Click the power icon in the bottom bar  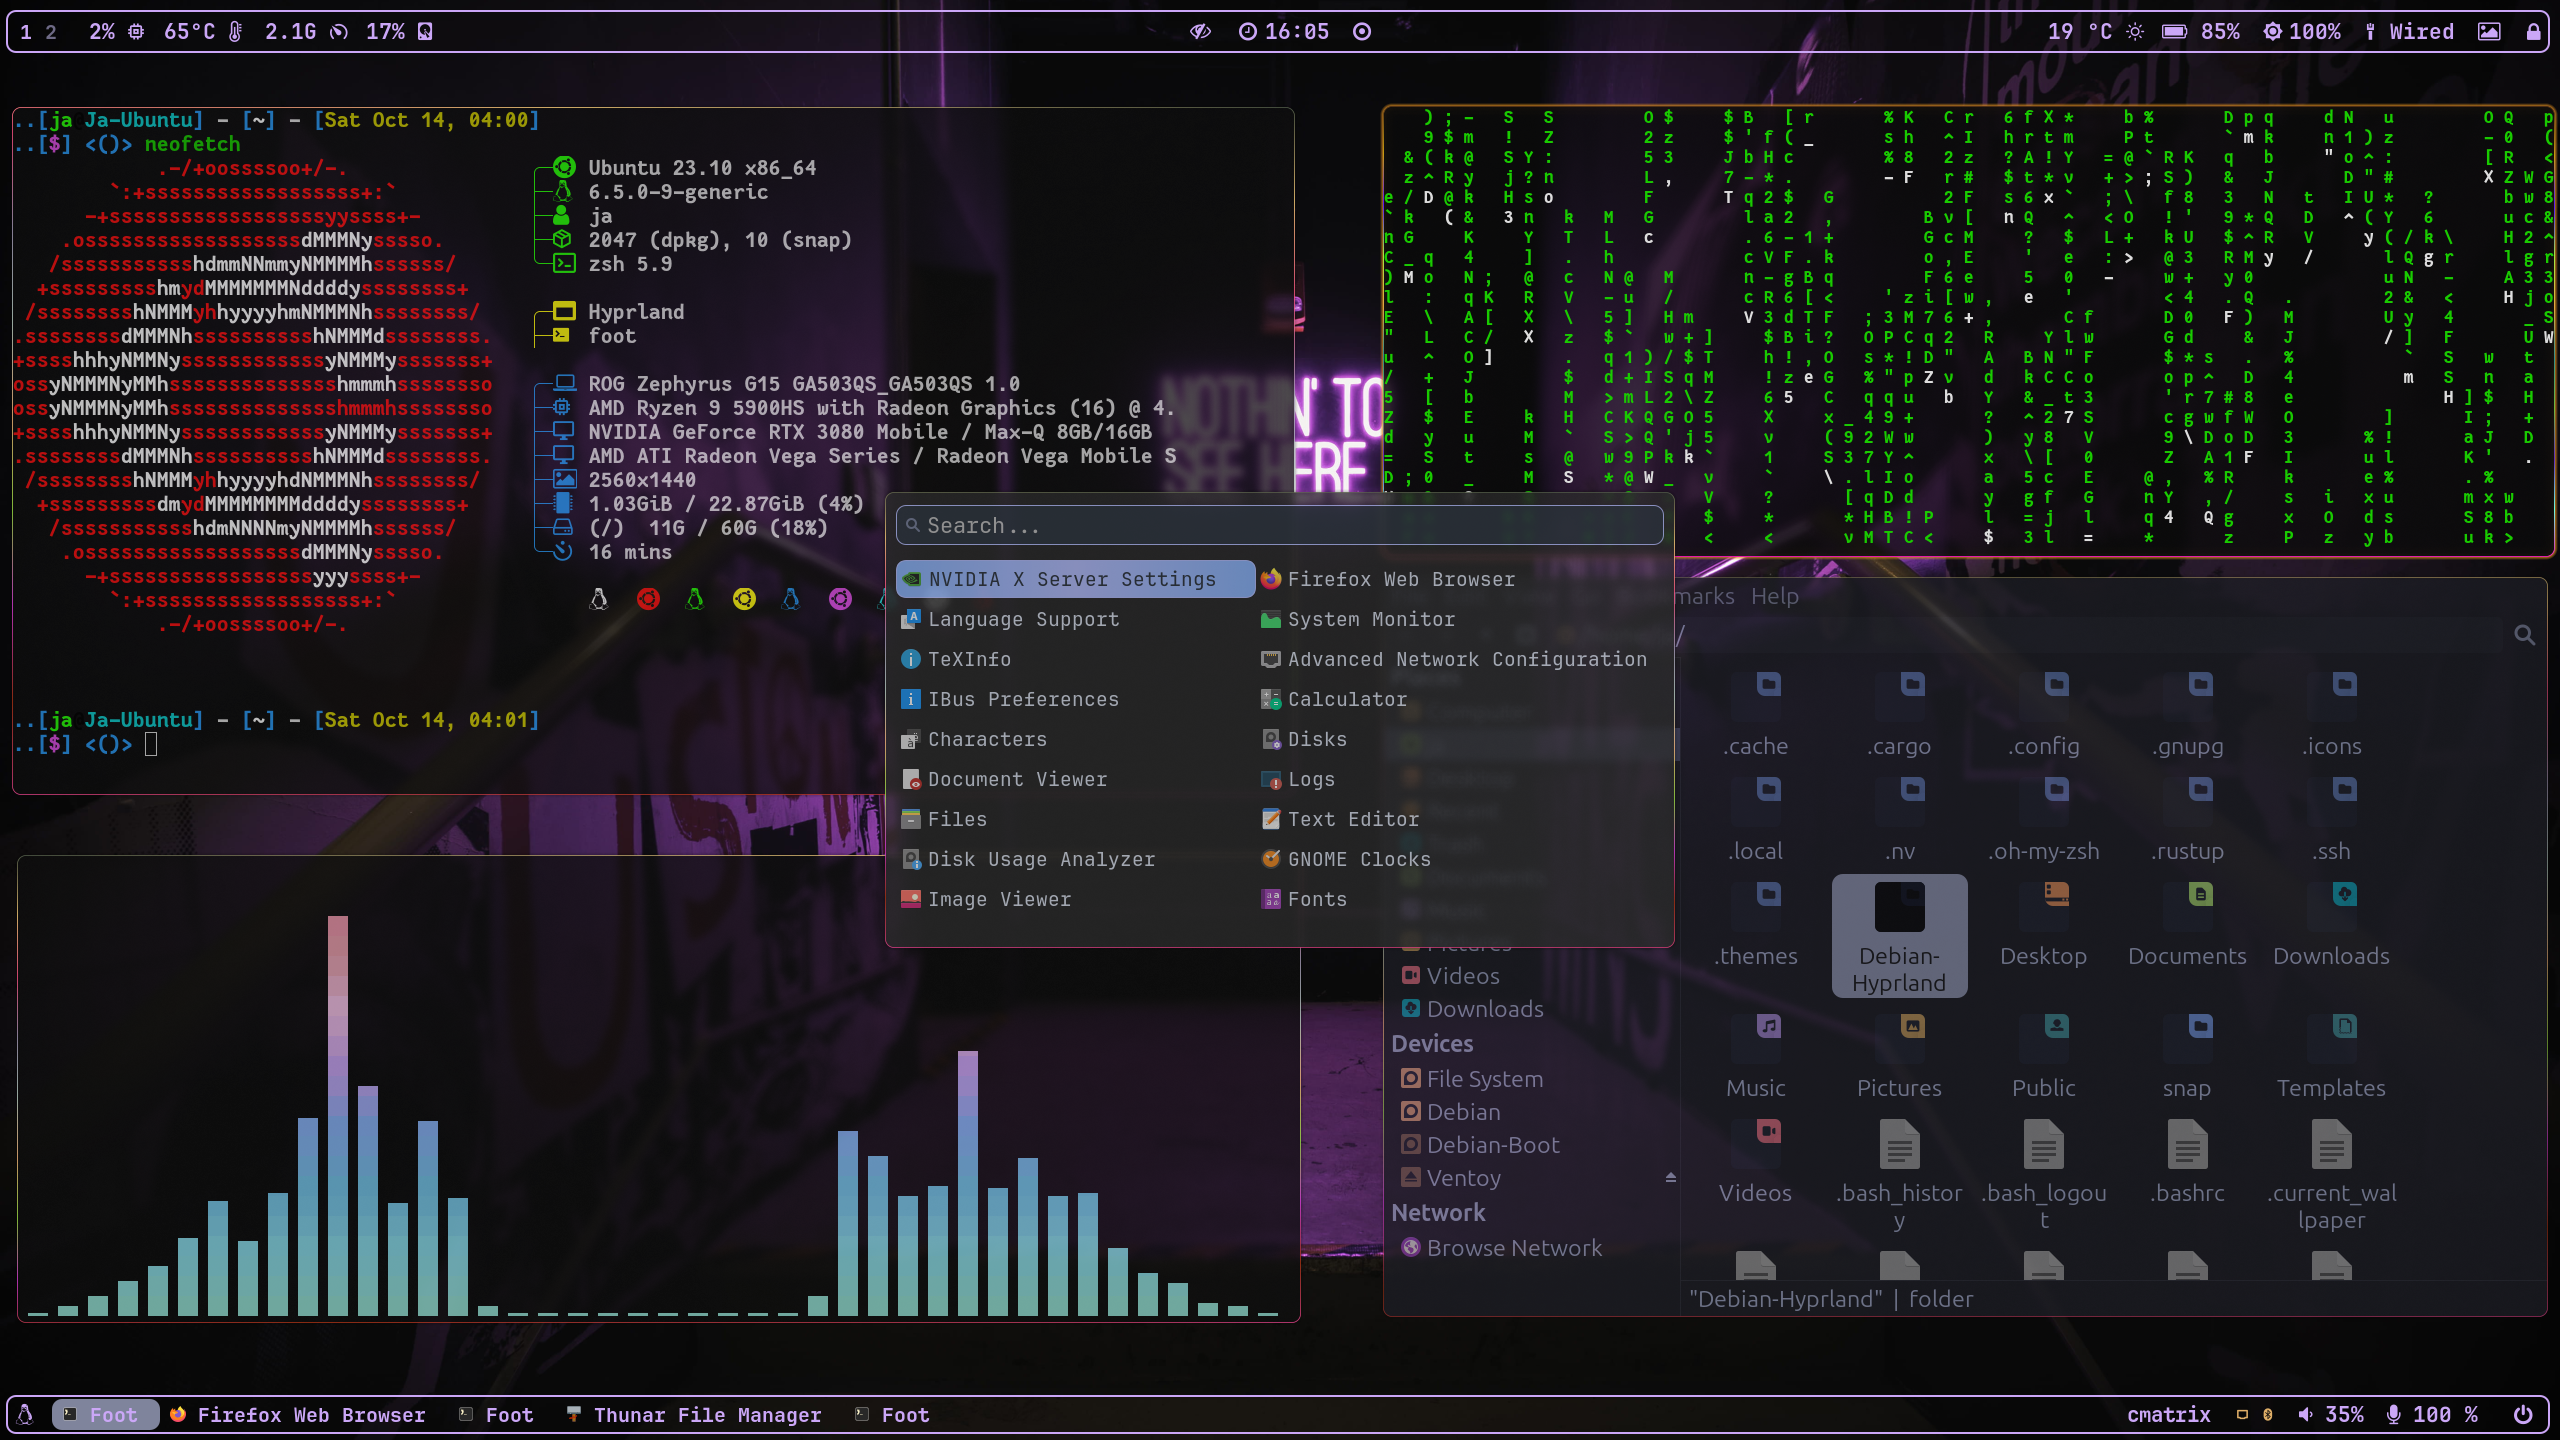[2523, 1414]
